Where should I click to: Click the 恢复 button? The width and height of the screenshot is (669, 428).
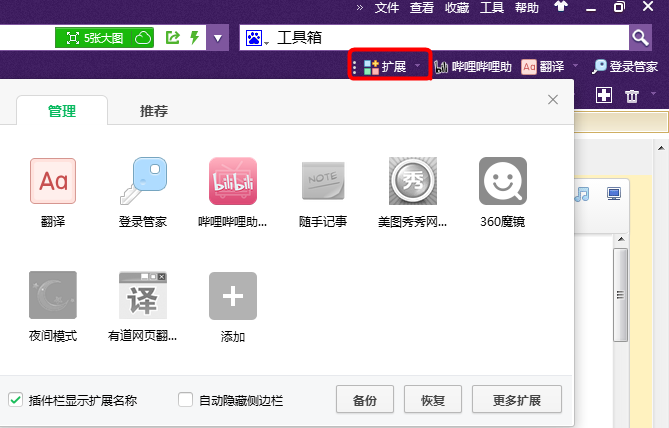pos(433,399)
